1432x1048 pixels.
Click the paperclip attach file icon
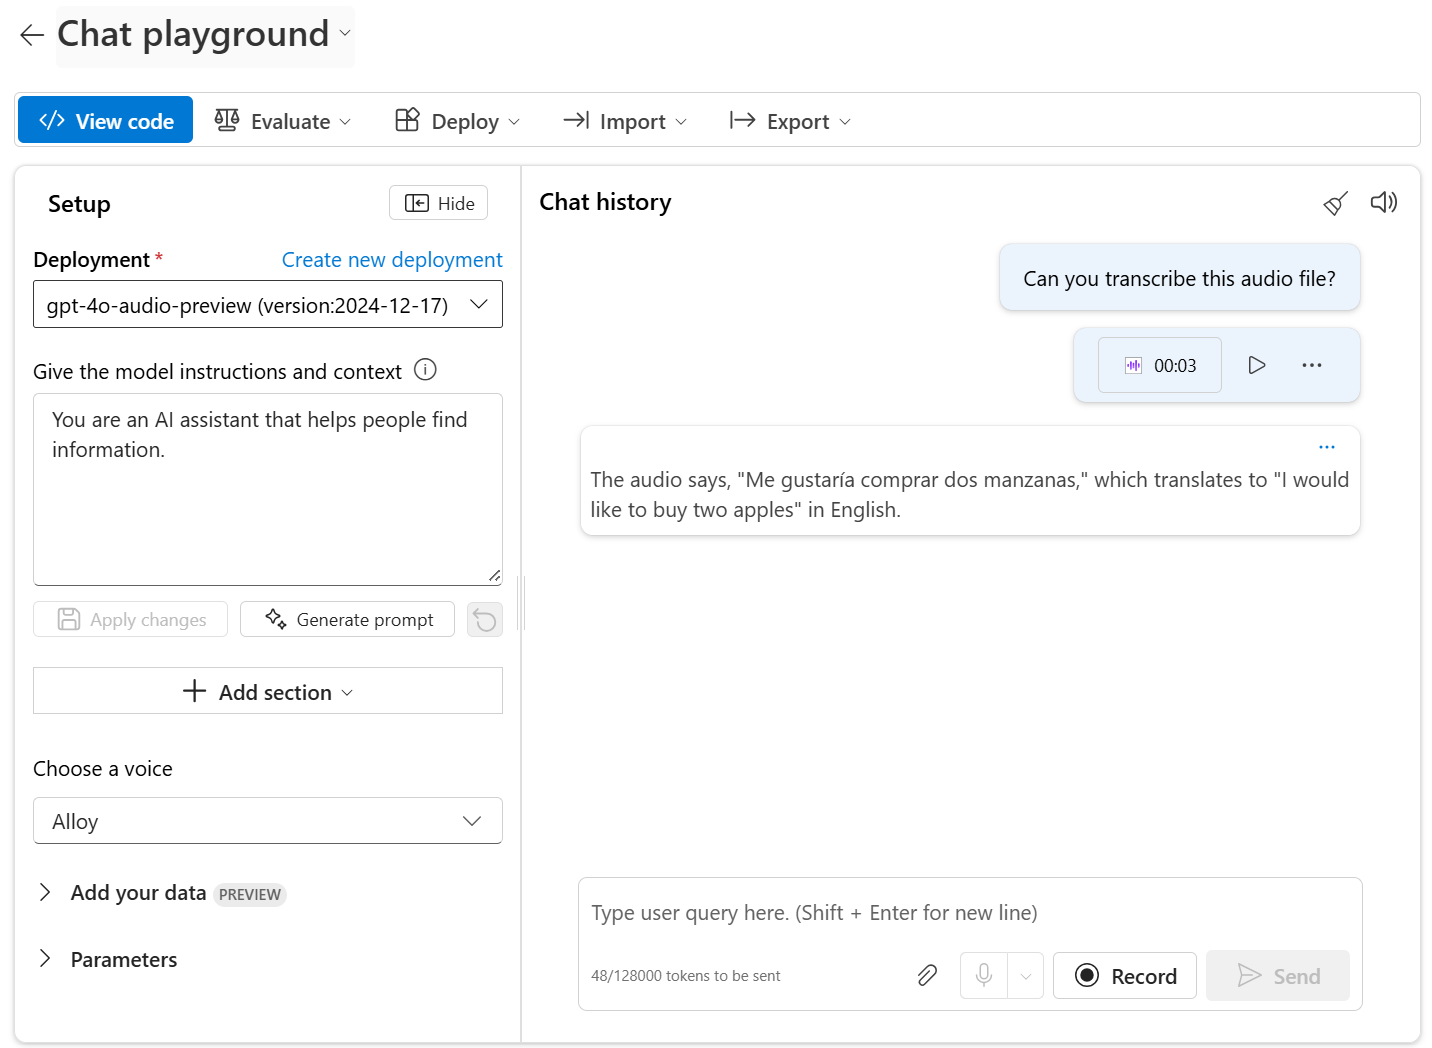[x=927, y=975]
